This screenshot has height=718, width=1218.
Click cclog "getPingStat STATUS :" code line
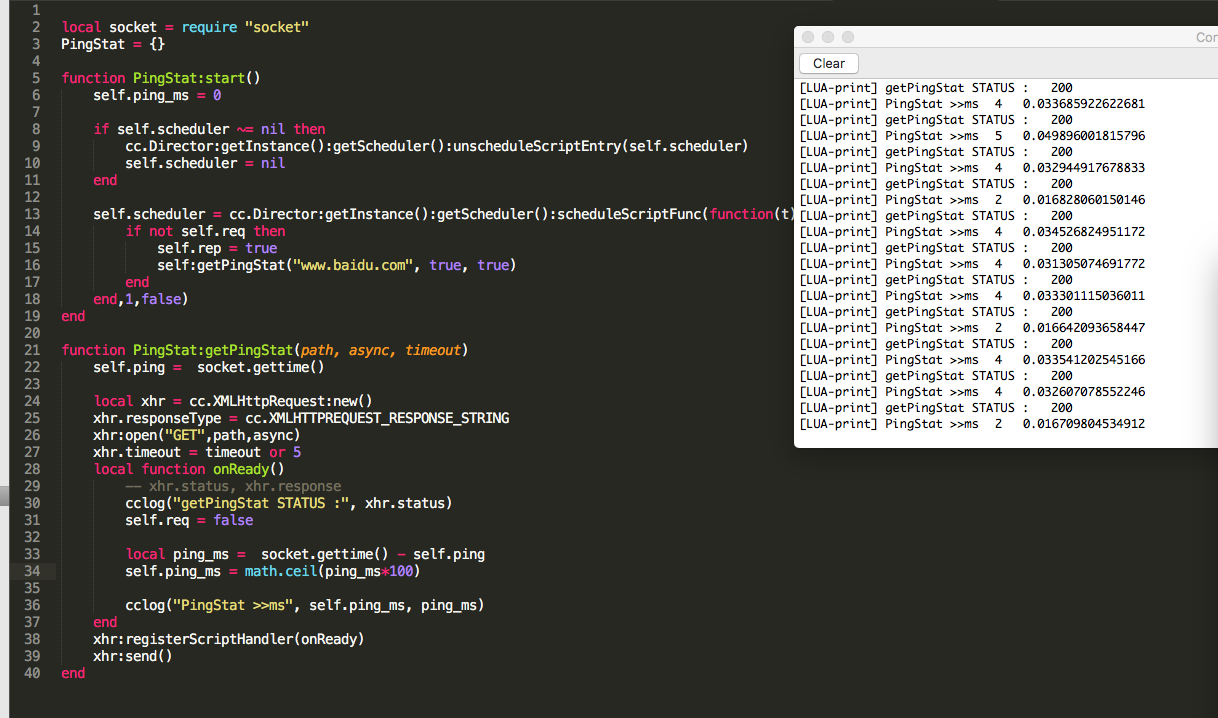click(289, 503)
